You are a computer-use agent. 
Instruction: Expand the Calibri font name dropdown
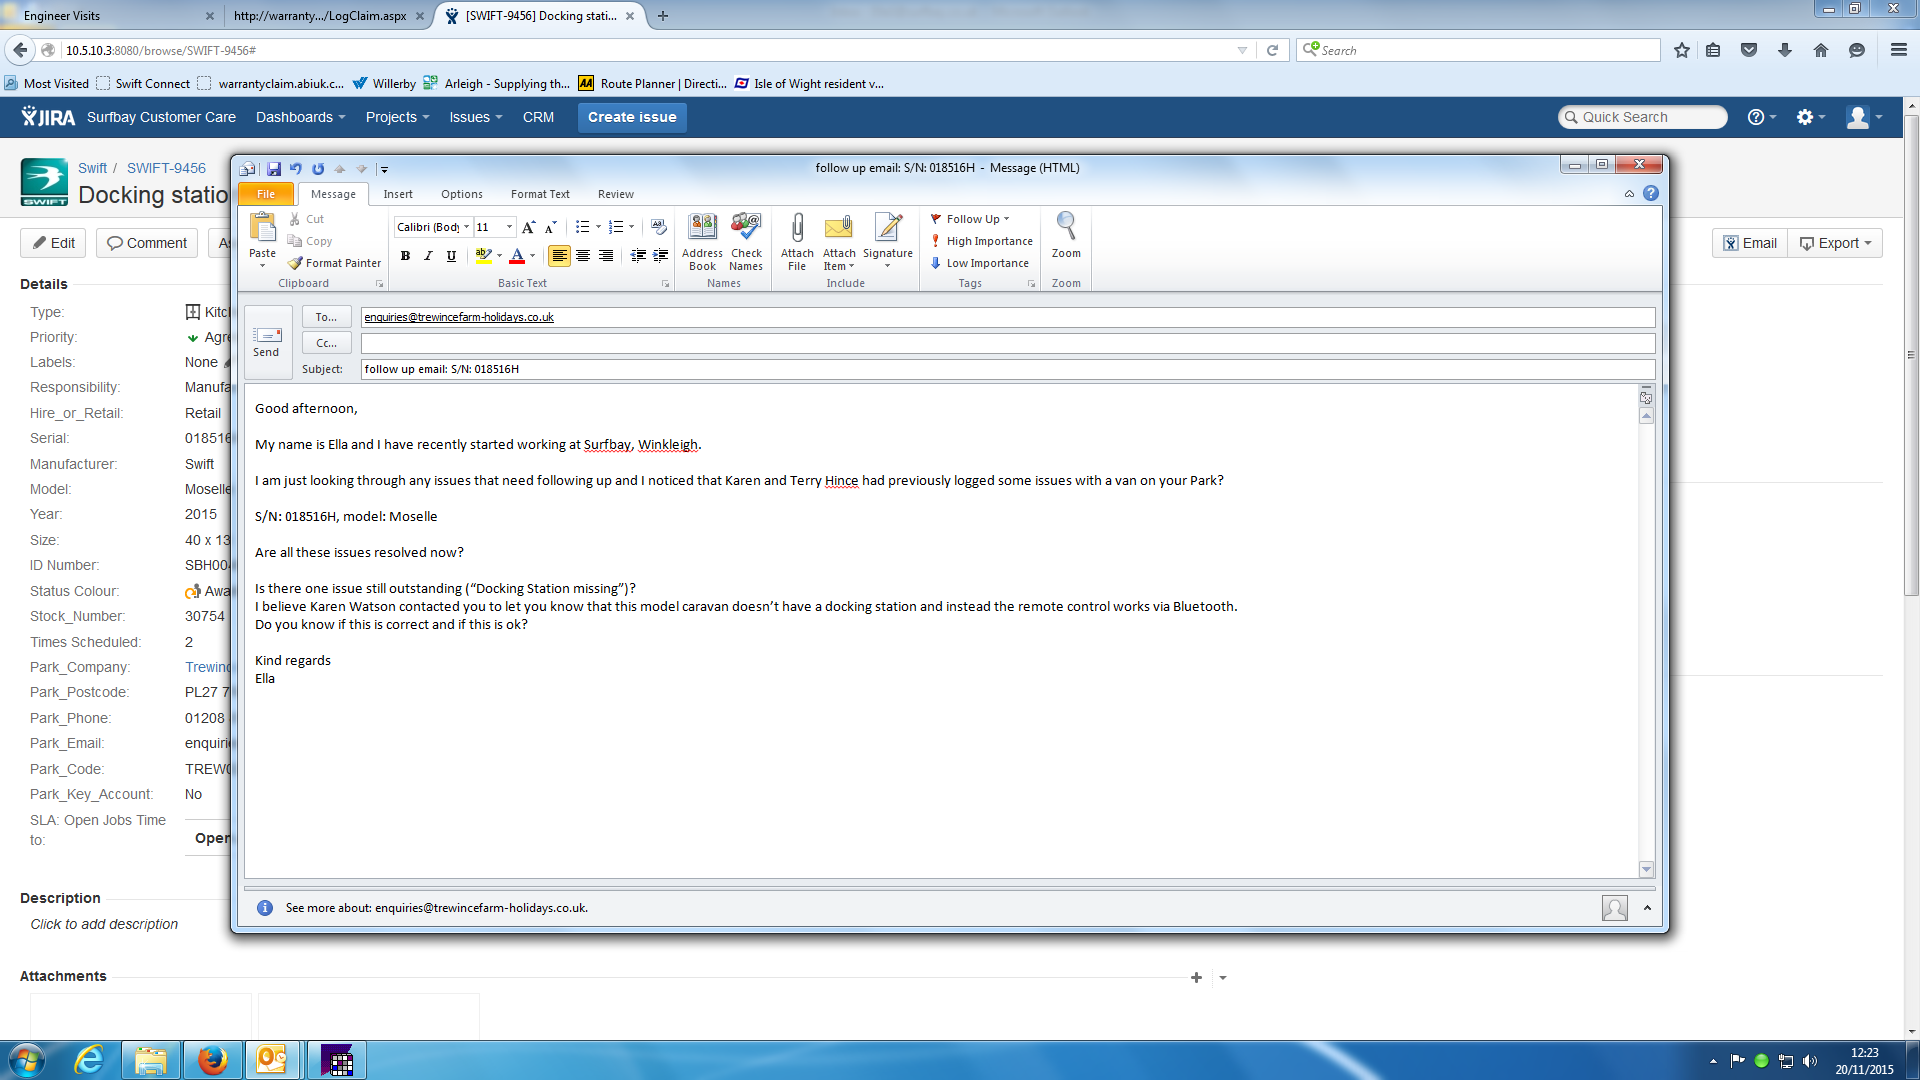coord(466,227)
